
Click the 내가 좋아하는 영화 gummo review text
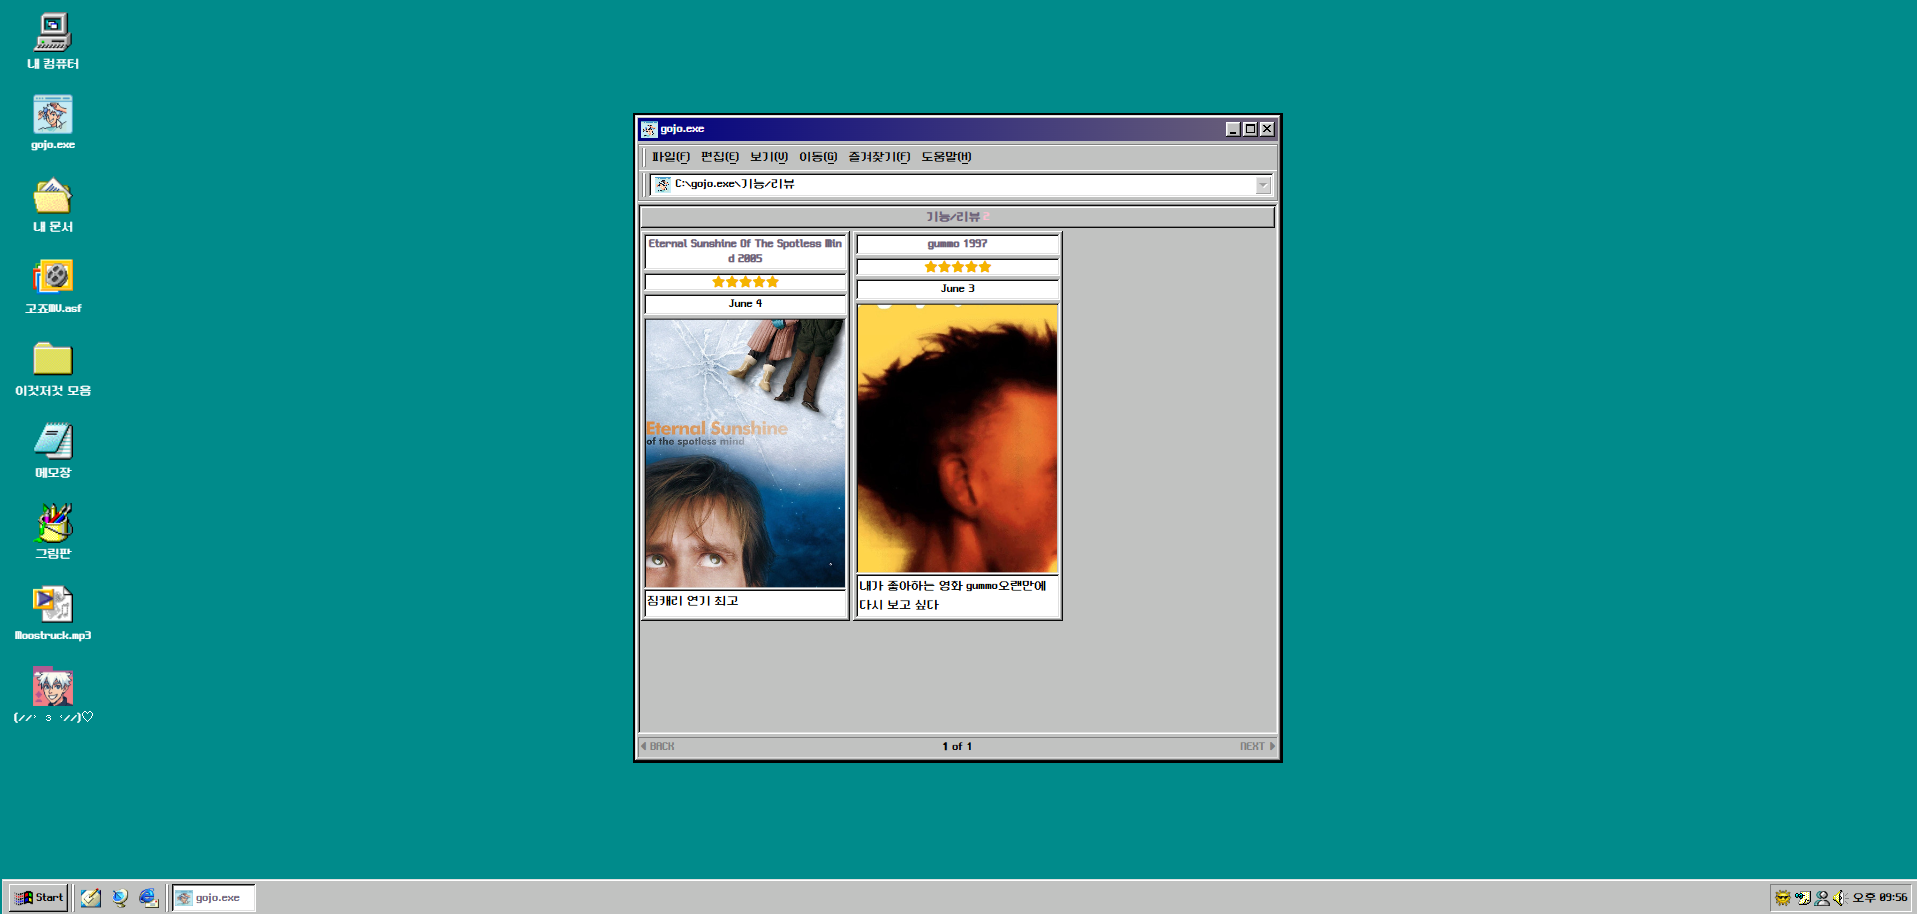coord(952,595)
